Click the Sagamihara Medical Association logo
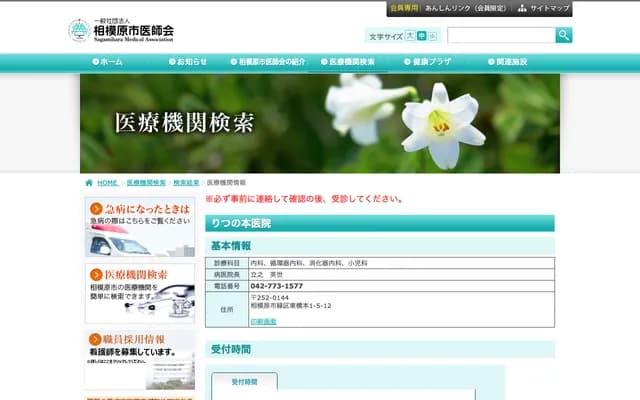The image size is (640, 400). tap(122, 30)
